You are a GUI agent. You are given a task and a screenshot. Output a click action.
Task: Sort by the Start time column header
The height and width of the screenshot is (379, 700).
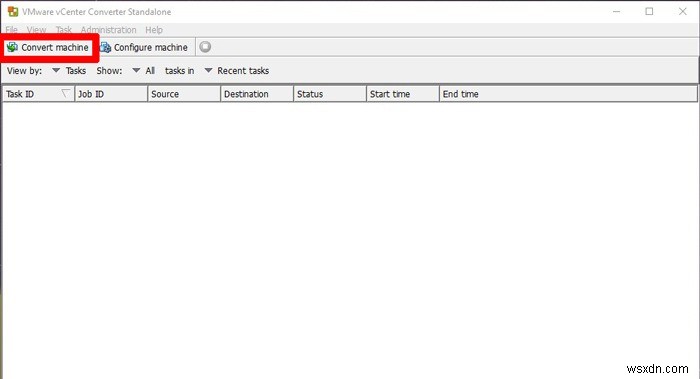pos(403,94)
